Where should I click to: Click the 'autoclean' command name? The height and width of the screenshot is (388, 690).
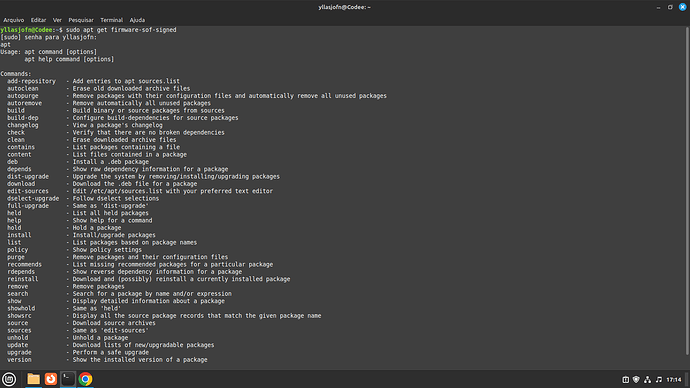(x=22, y=88)
